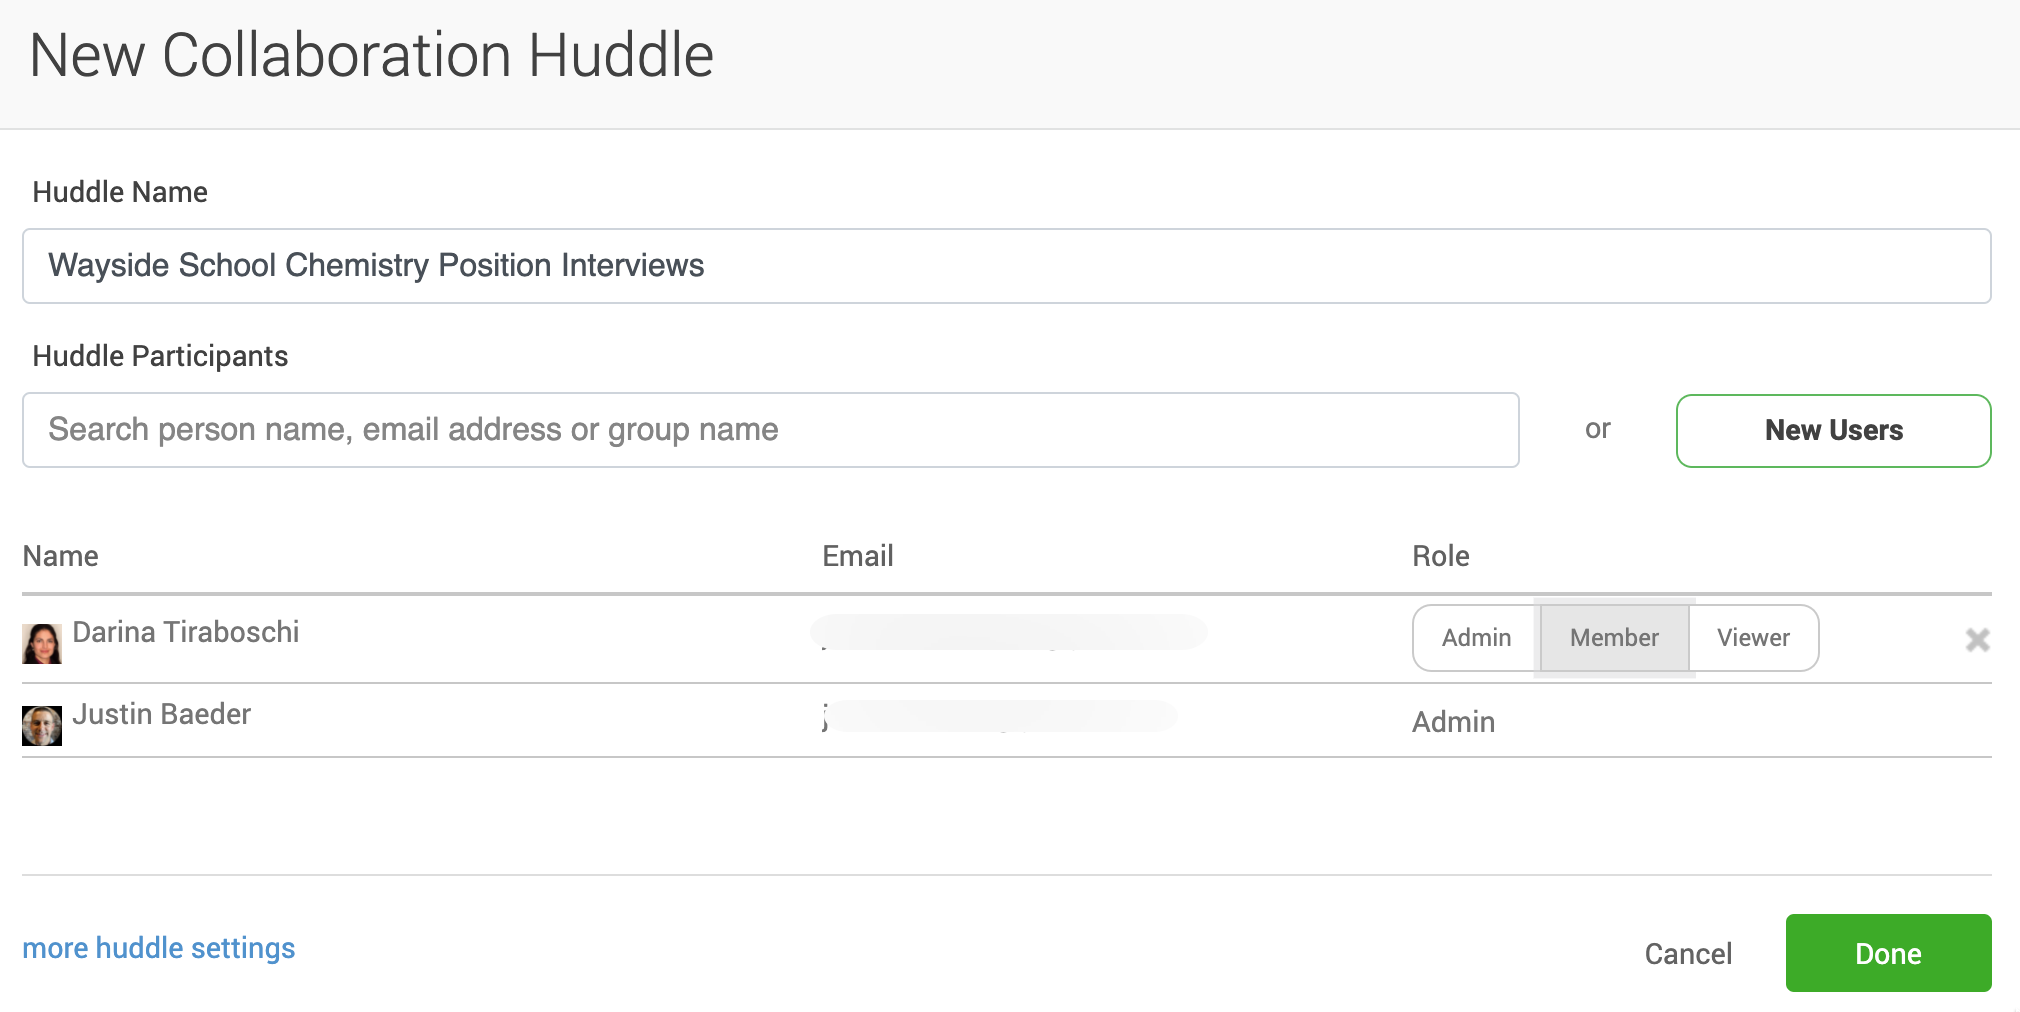2020x1012 pixels.
Task: Click Justin Baeder's blurred email
Action: click(x=999, y=716)
